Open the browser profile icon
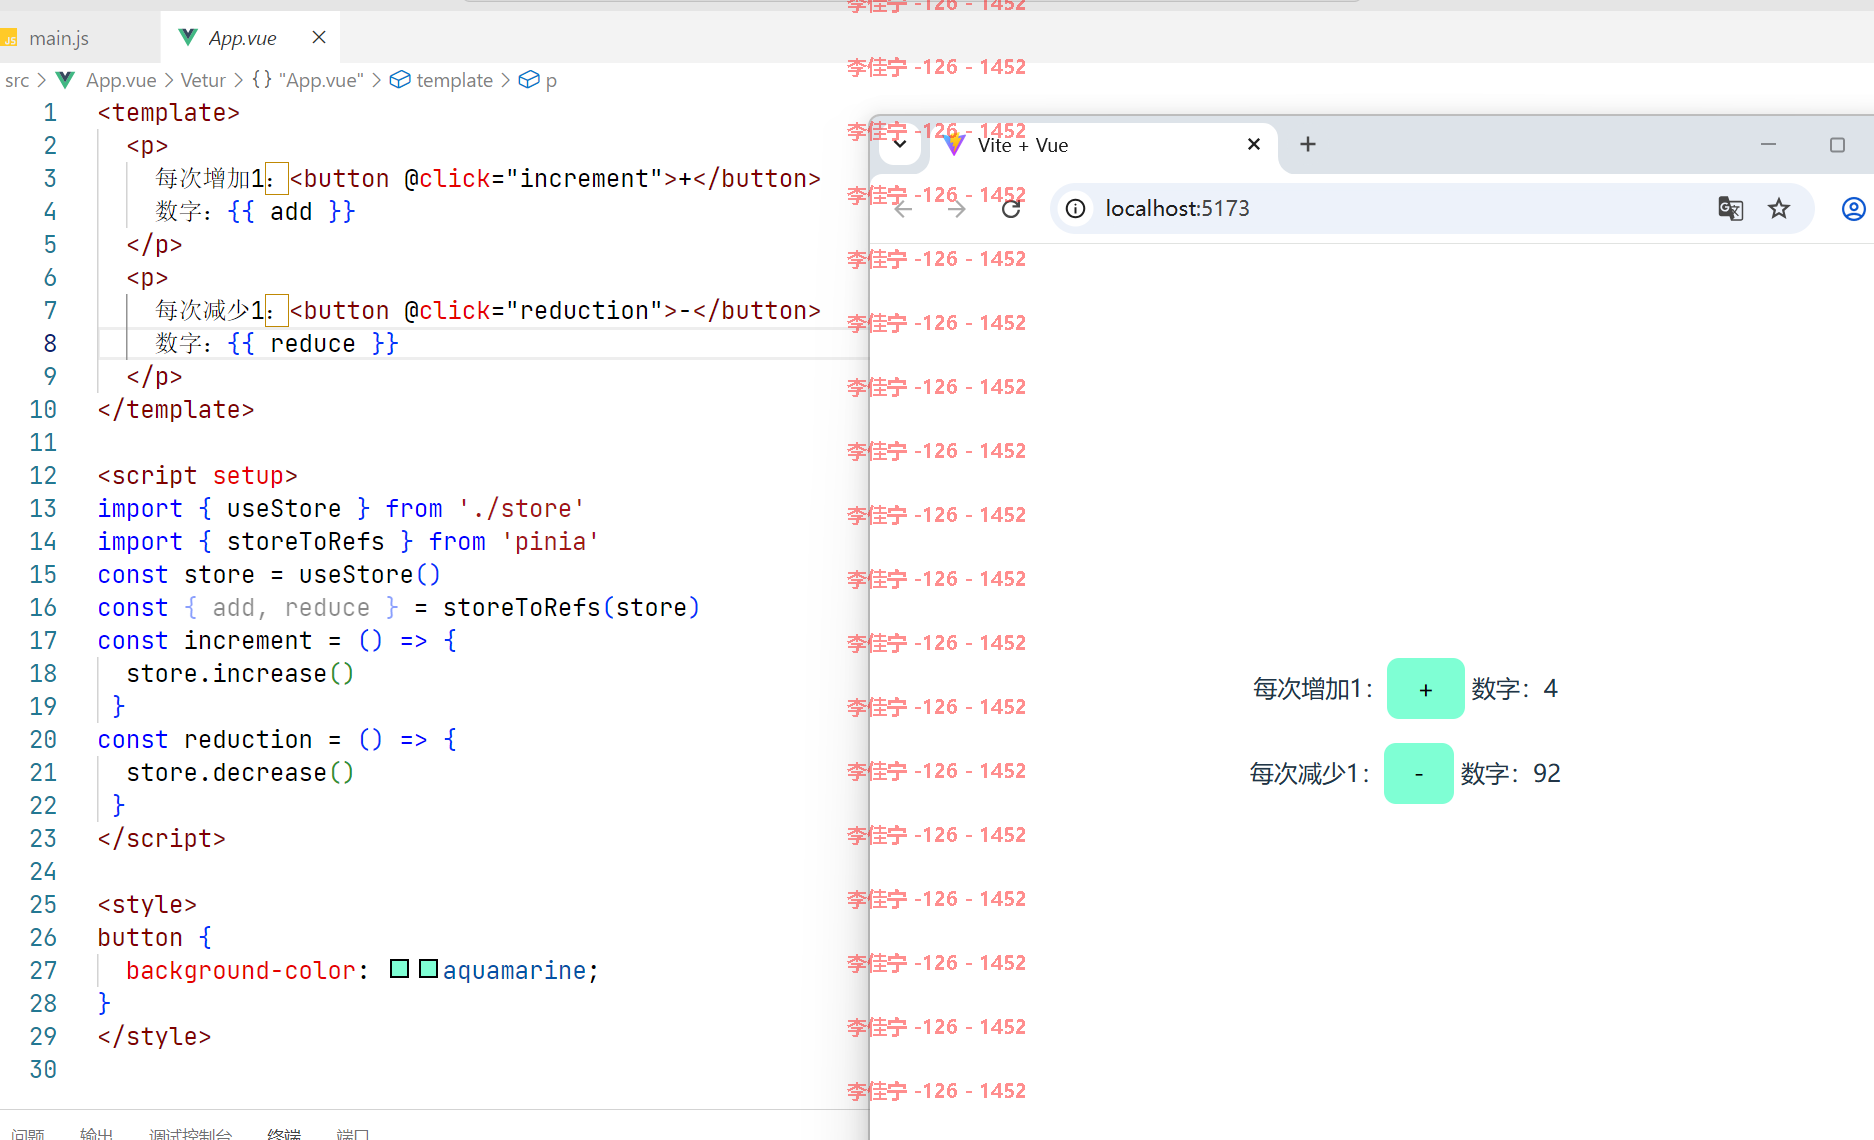 1853,208
